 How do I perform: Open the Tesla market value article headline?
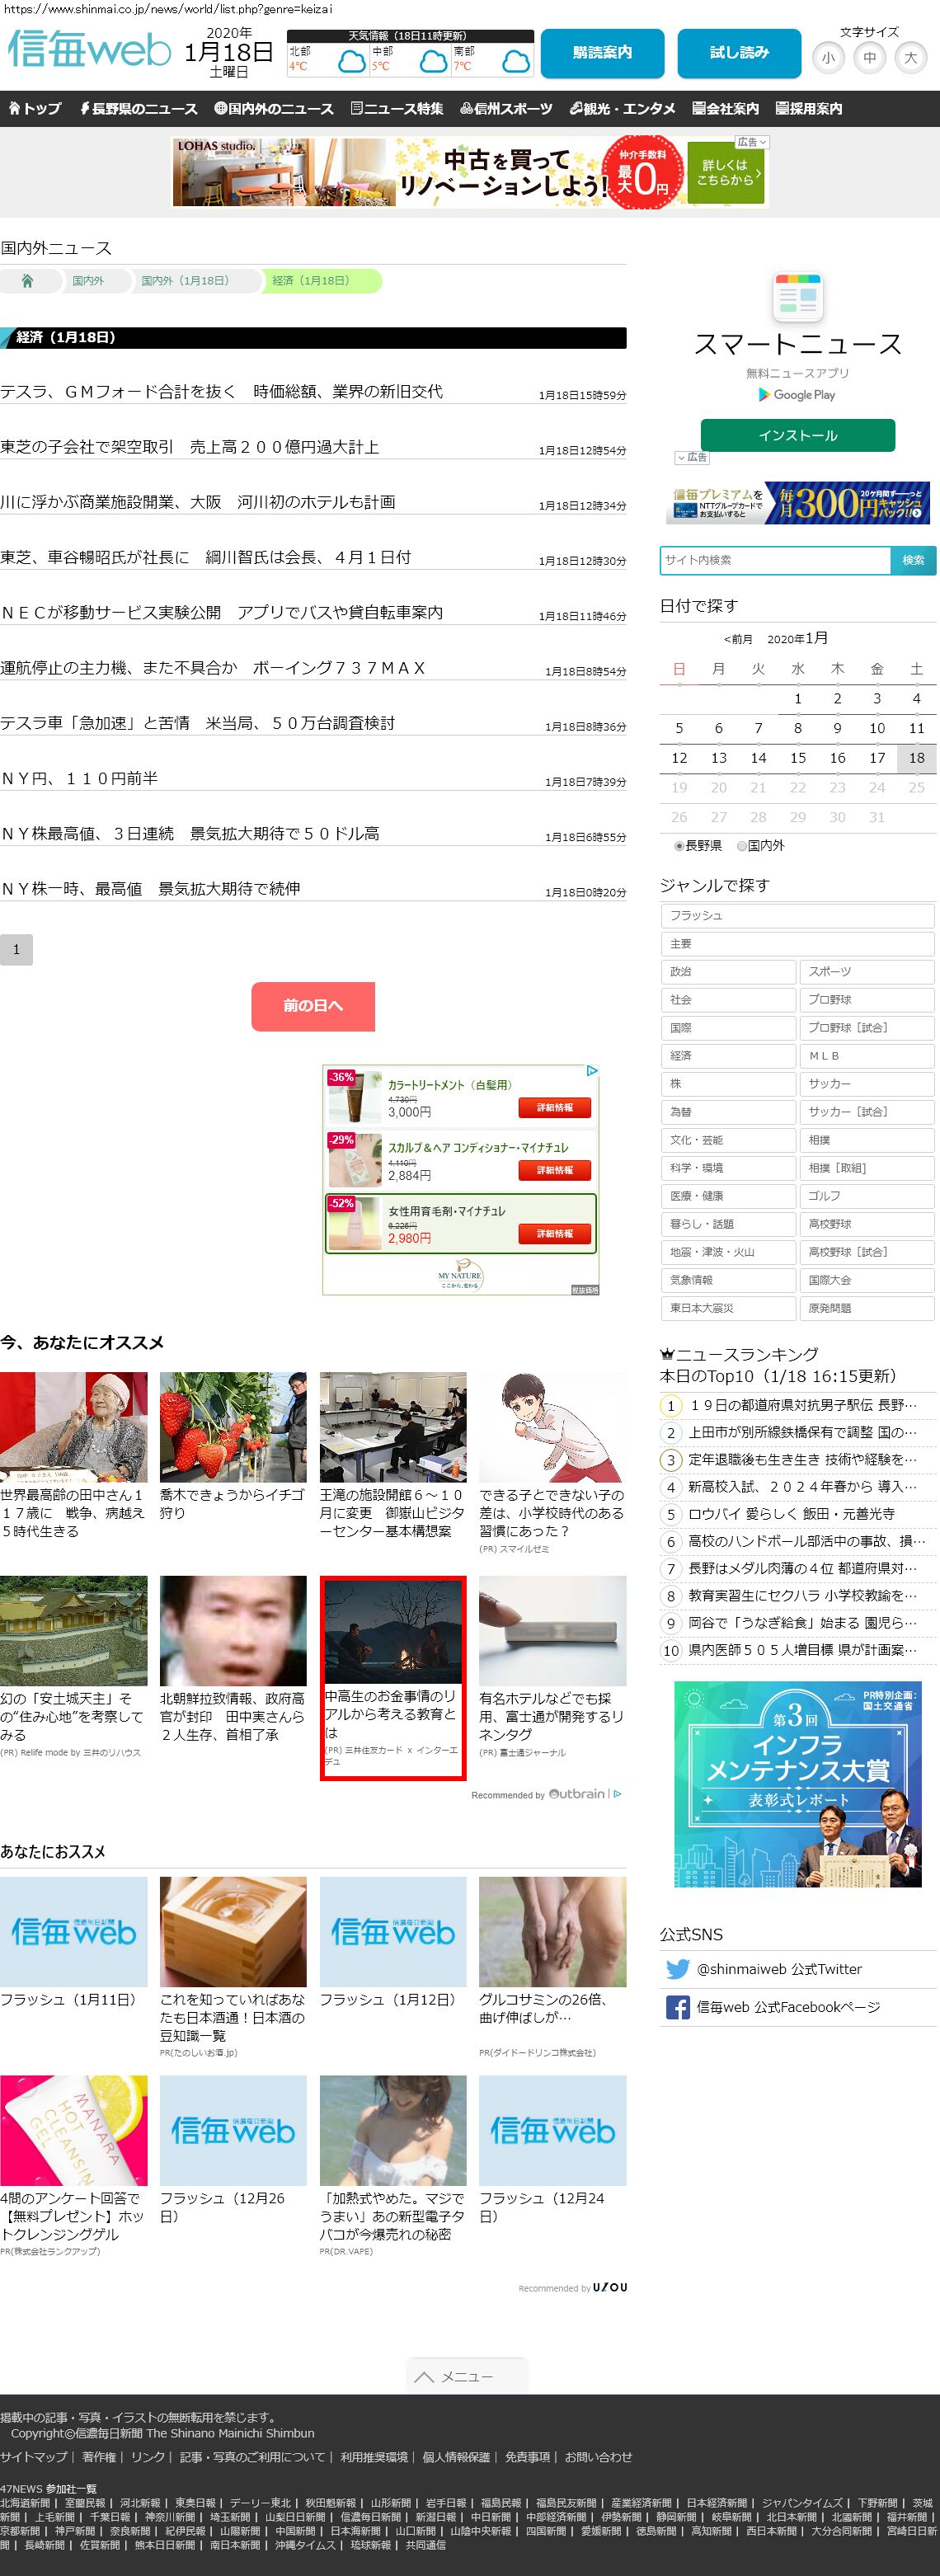[222, 391]
